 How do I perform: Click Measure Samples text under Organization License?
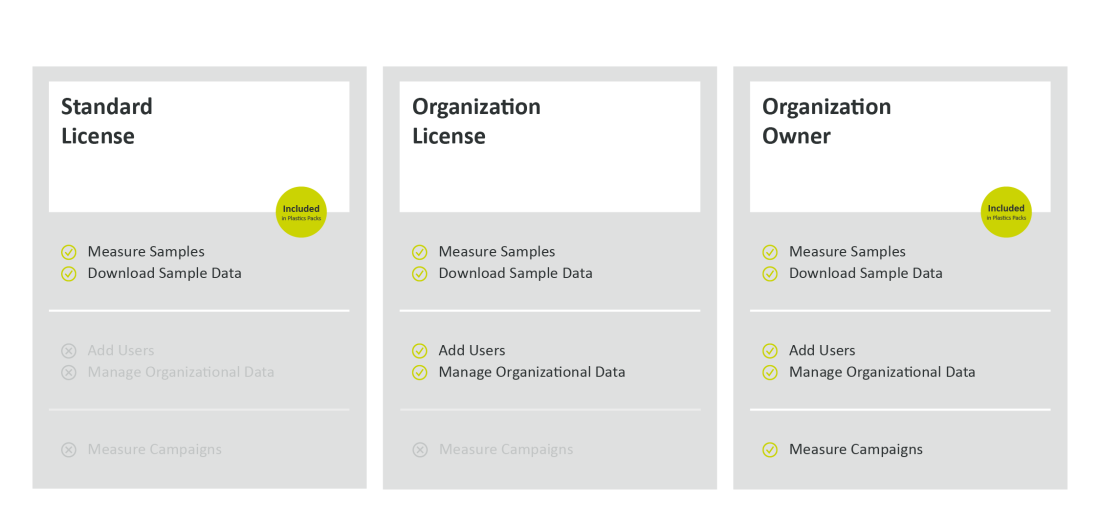pyautogui.click(x=497, y=251)
